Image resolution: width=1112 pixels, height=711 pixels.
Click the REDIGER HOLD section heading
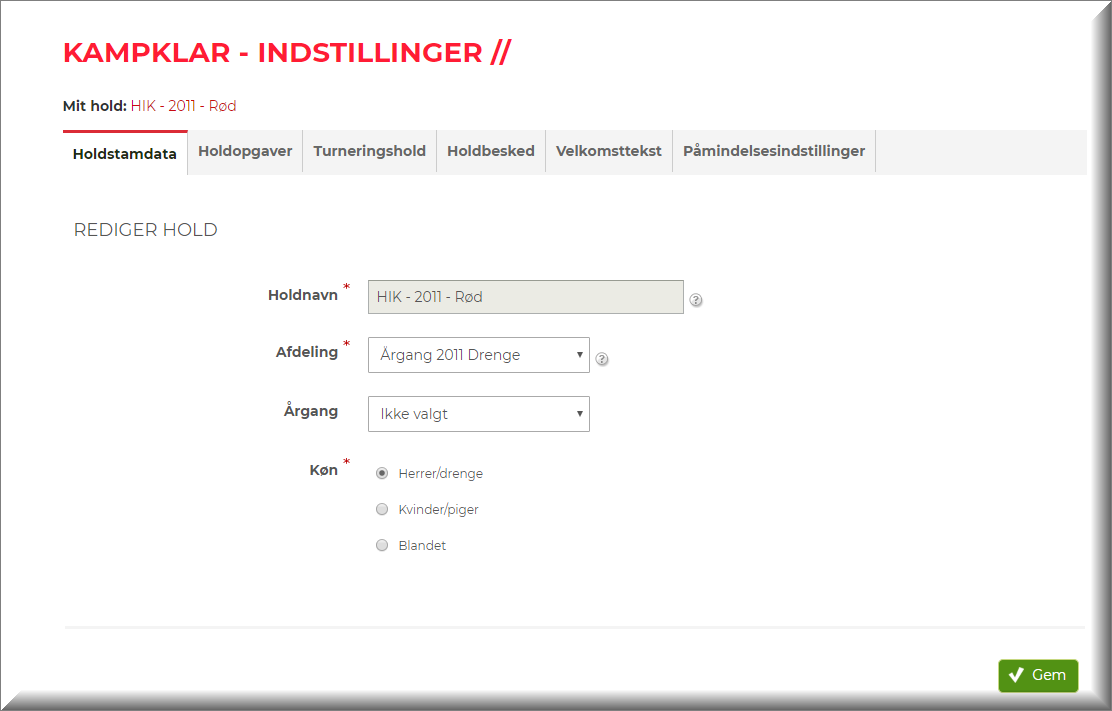tap(146, 230)
